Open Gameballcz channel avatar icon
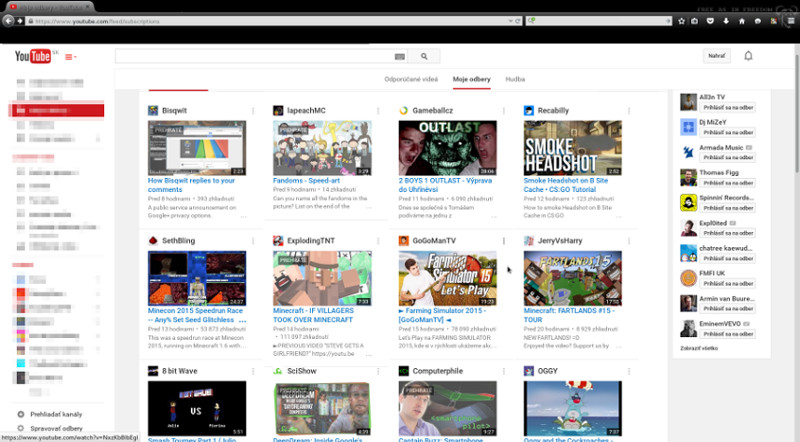Screen dimensions: 800x442 (x=404, y=110)
